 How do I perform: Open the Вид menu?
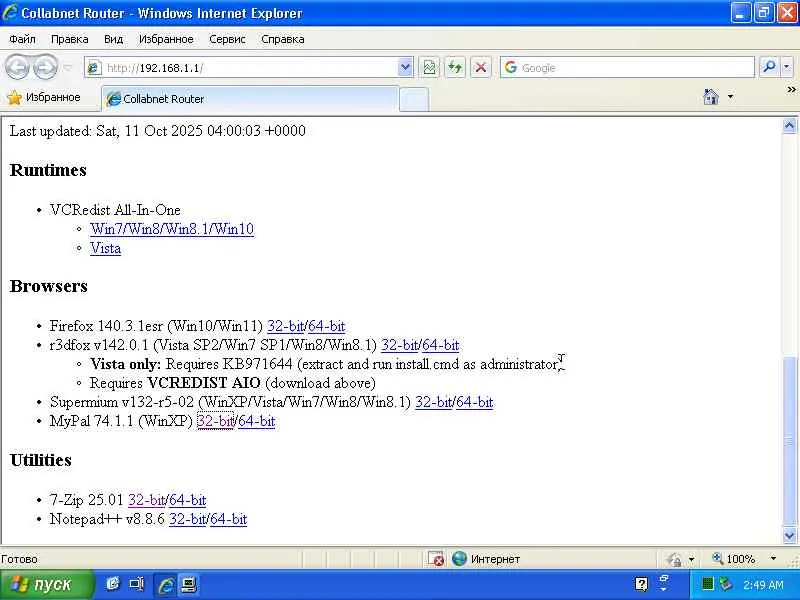(113, 39)
